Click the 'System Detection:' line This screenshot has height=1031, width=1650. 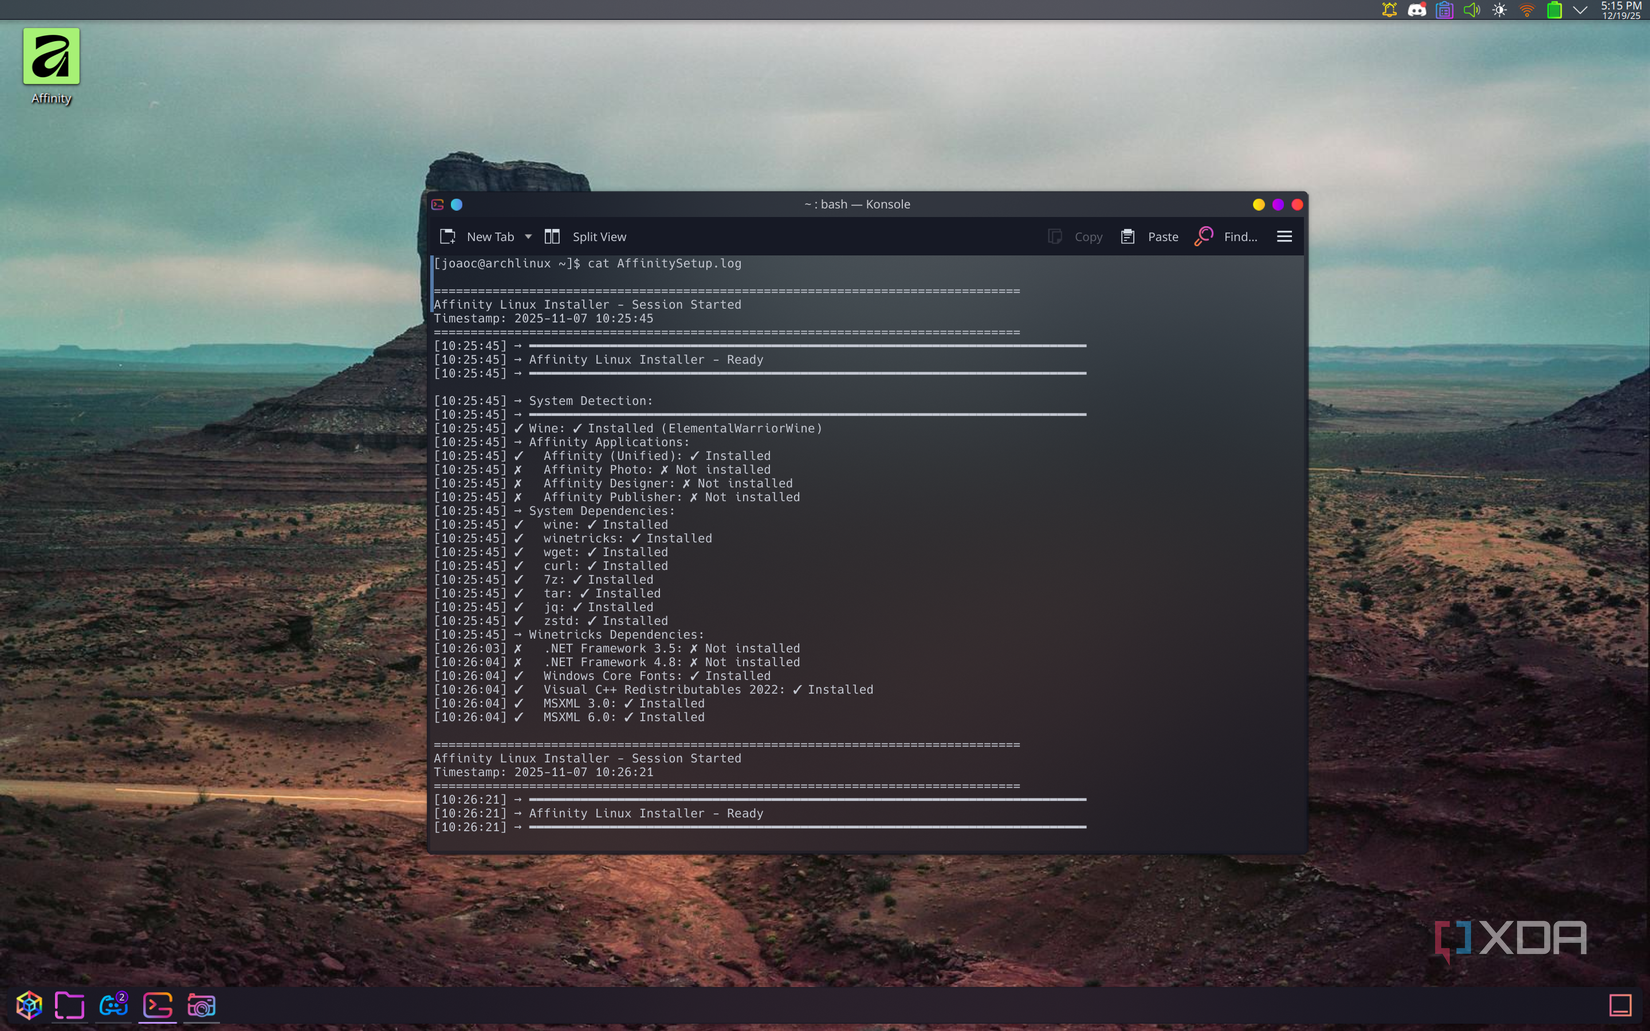coord(543,401)
